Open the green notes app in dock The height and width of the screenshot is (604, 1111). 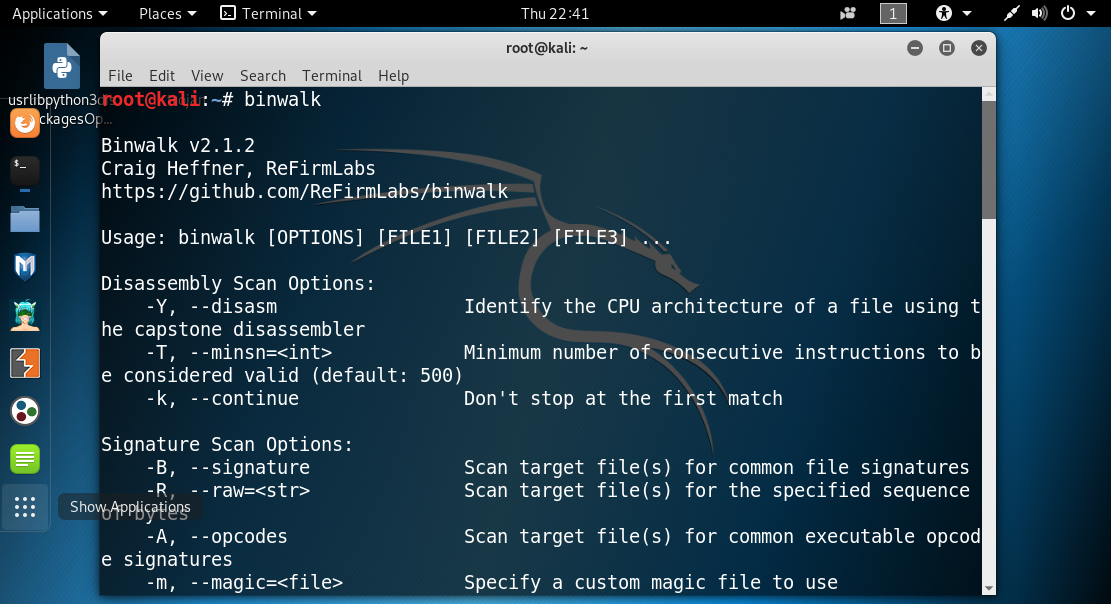[25, 459]
